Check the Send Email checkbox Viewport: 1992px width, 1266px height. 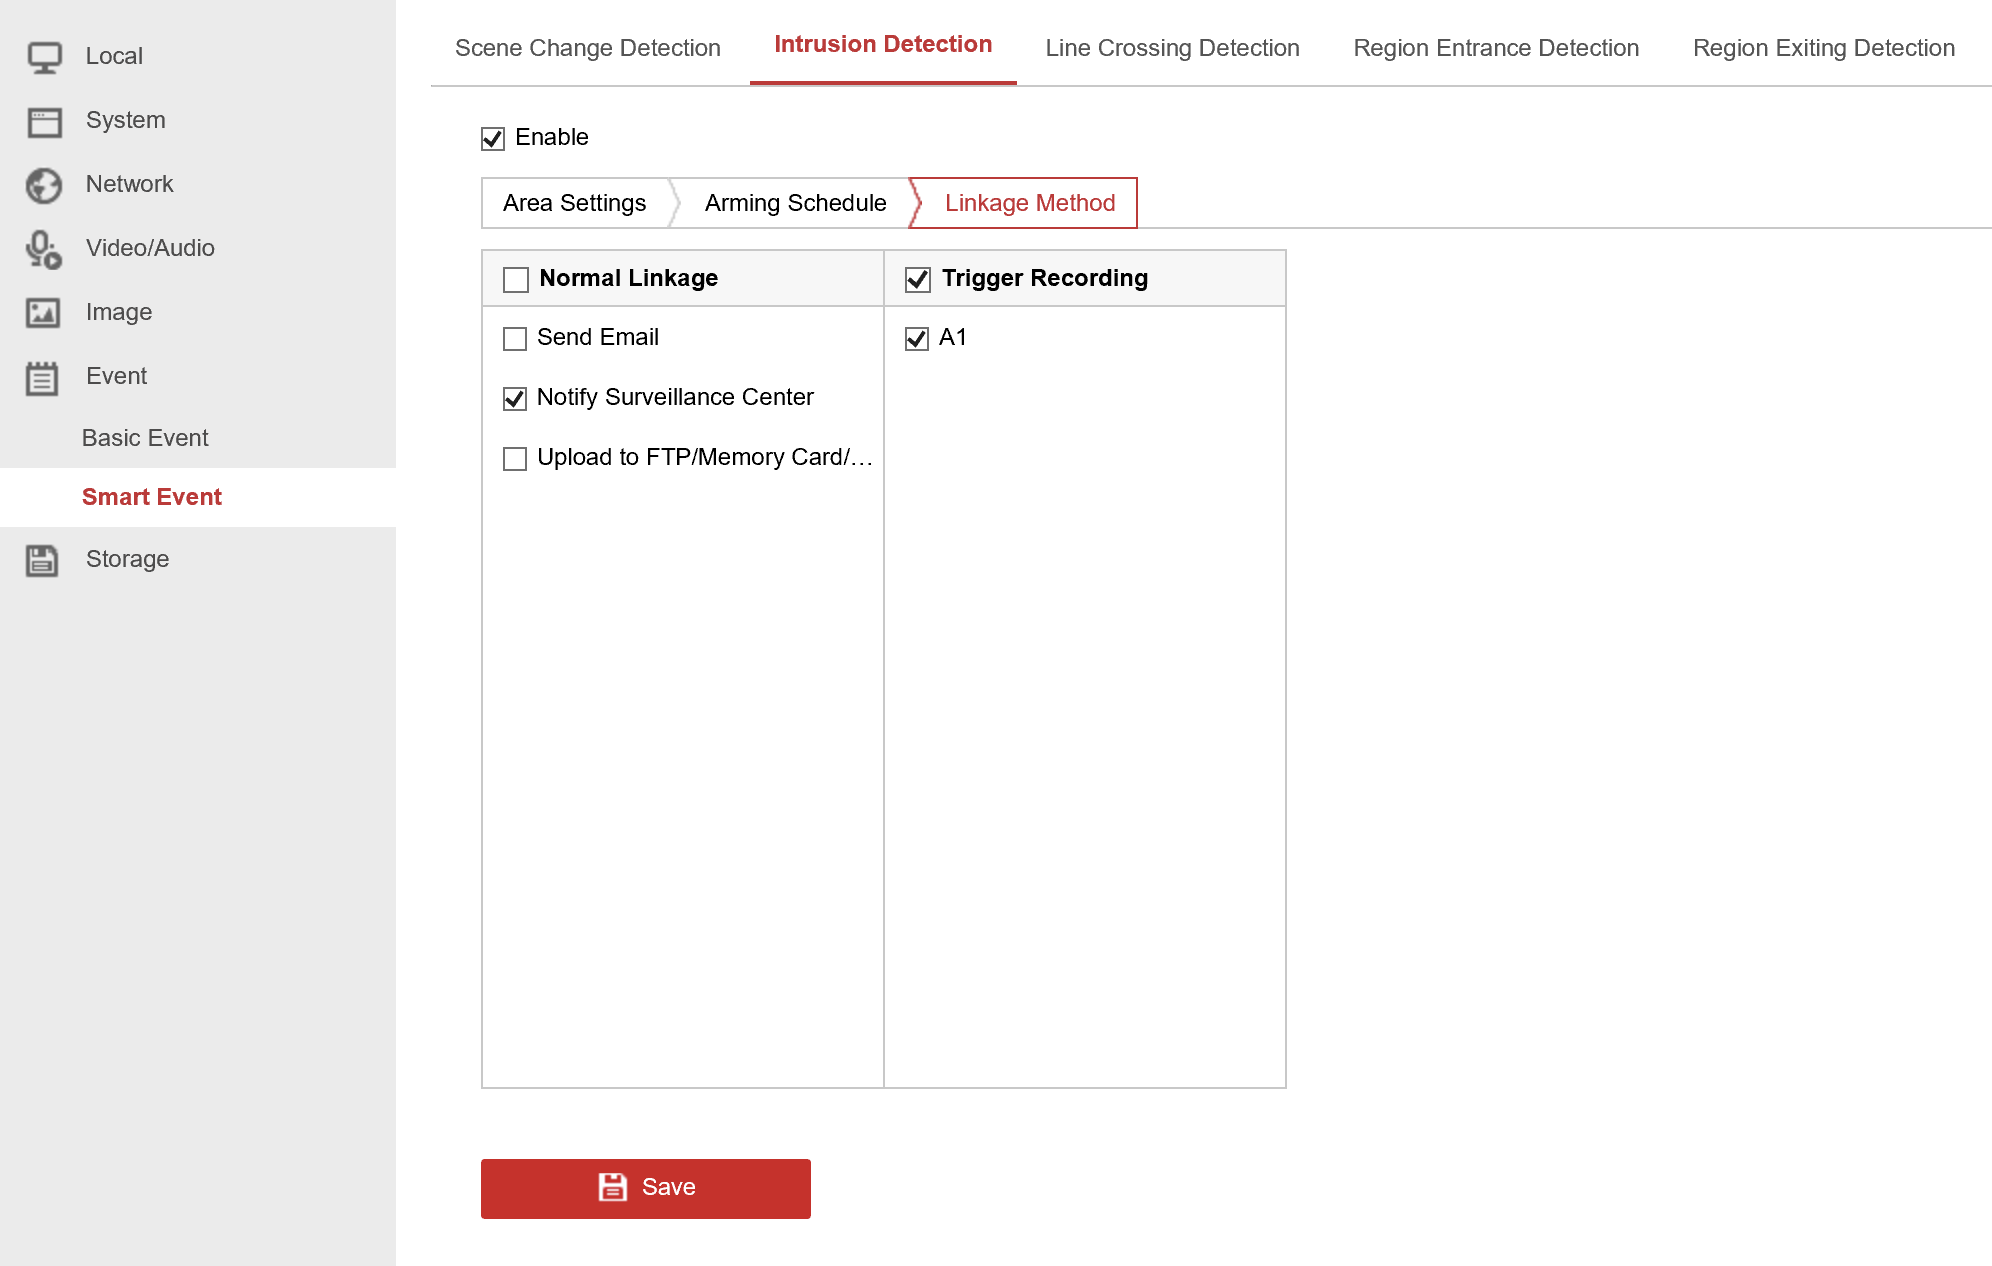pos(515,339)
